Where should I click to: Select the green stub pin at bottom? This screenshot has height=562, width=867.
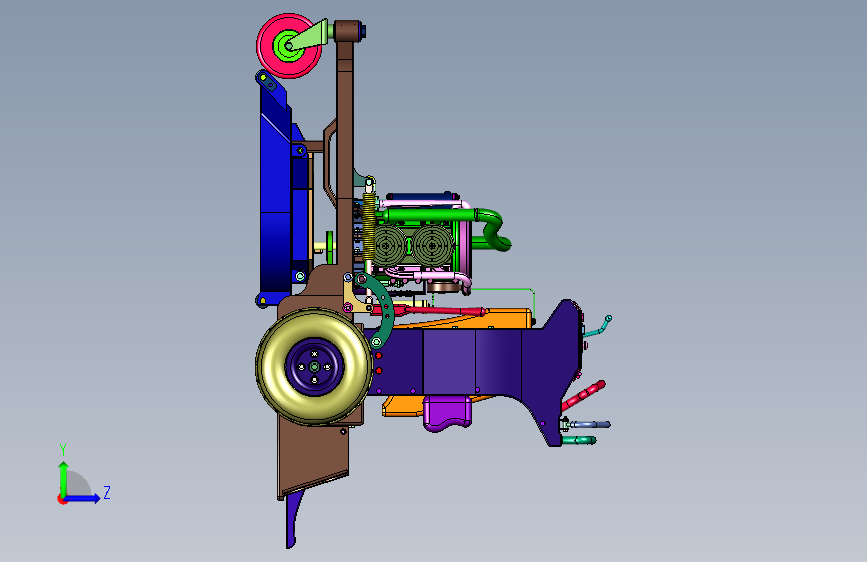click(579, 440)
